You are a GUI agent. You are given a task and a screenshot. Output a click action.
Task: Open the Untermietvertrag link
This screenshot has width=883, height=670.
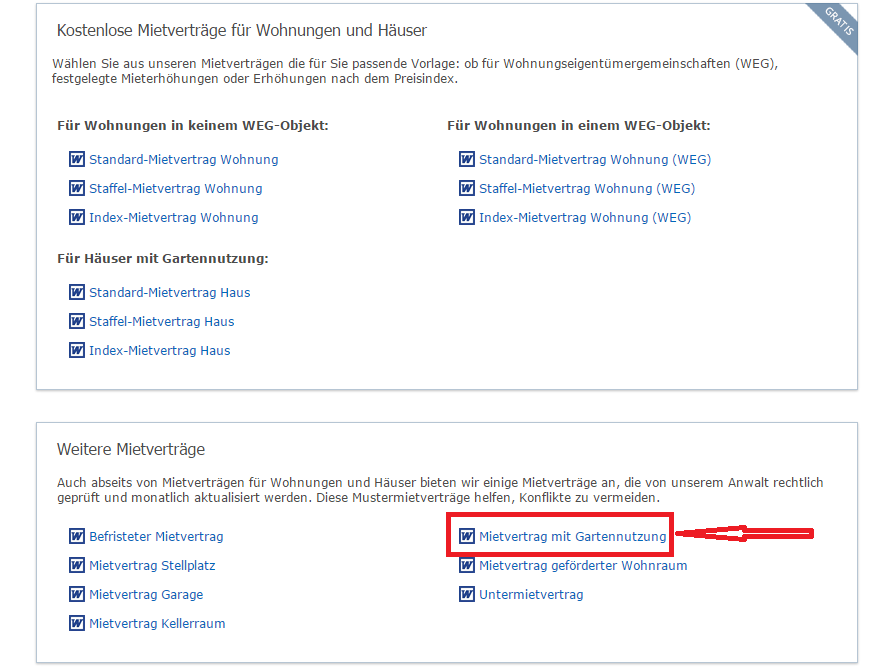coord(530,595)
